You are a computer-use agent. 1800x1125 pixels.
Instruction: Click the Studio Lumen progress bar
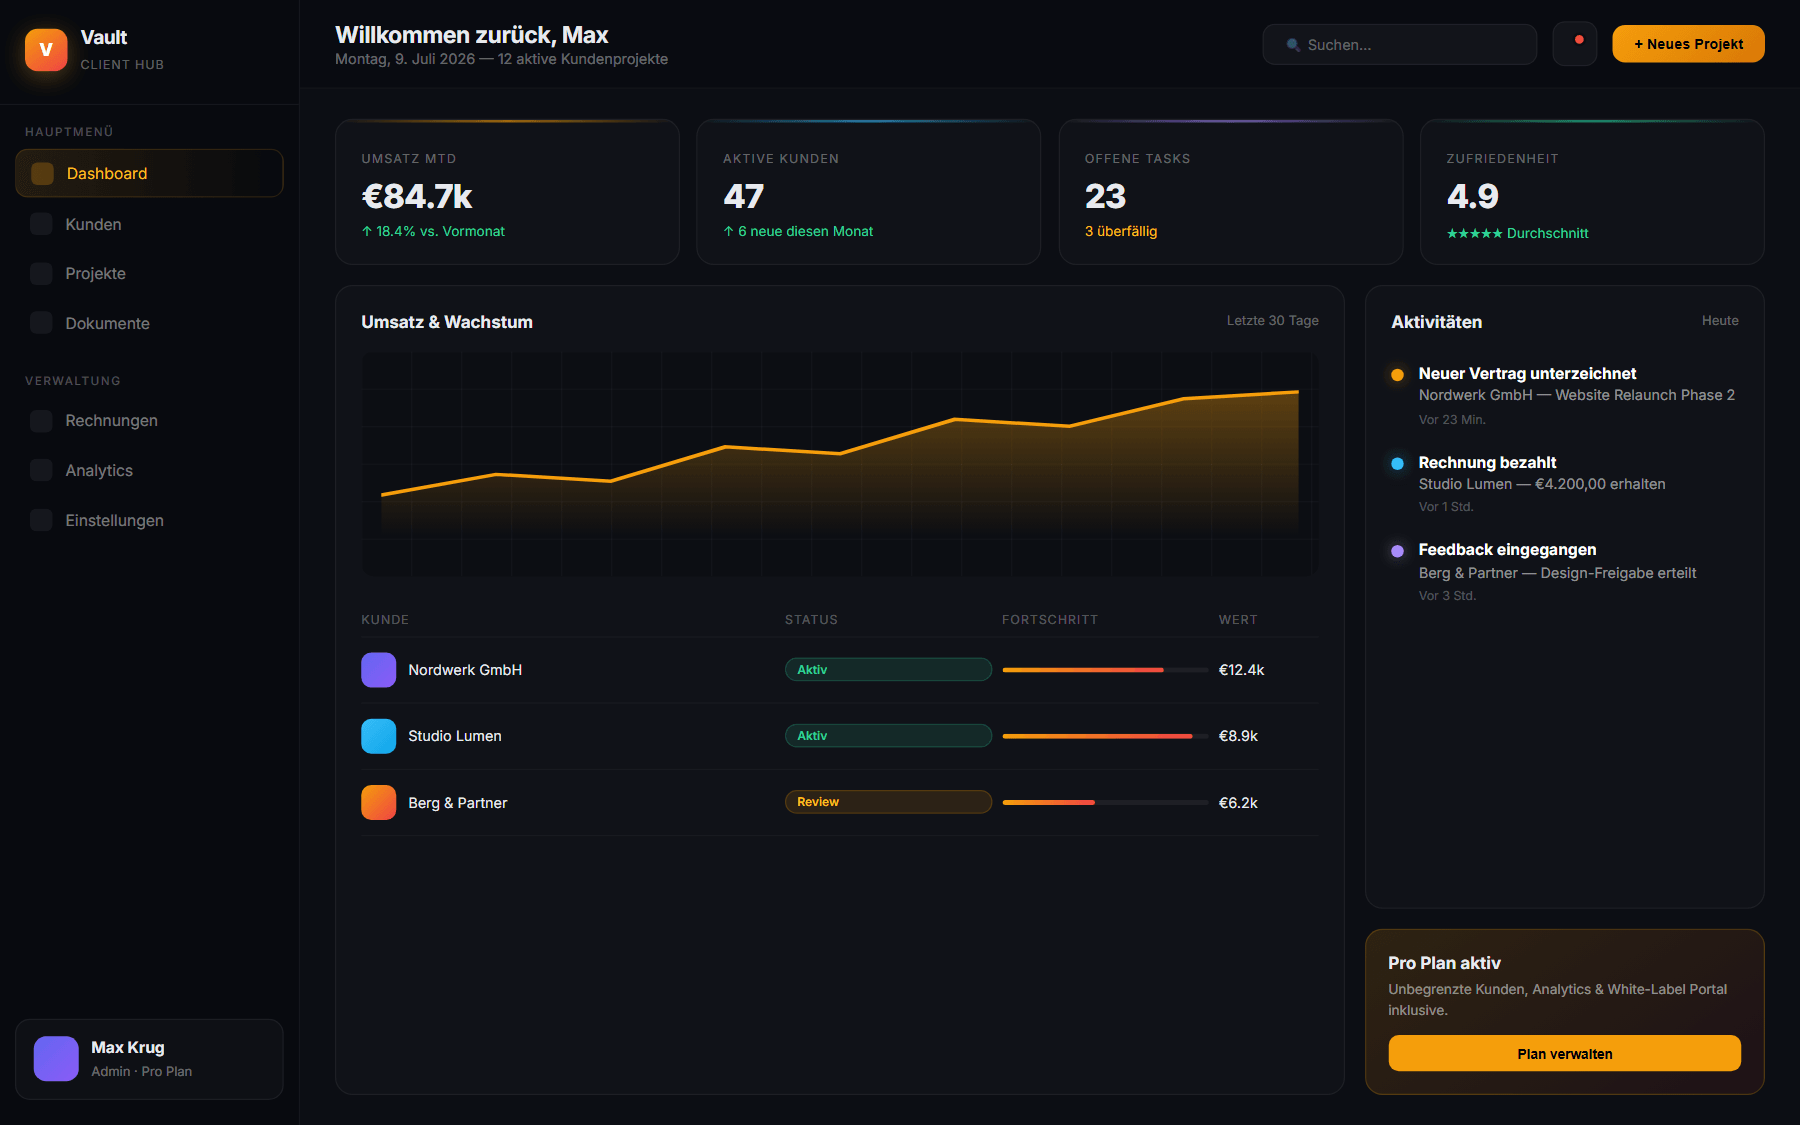point(1105,736)
